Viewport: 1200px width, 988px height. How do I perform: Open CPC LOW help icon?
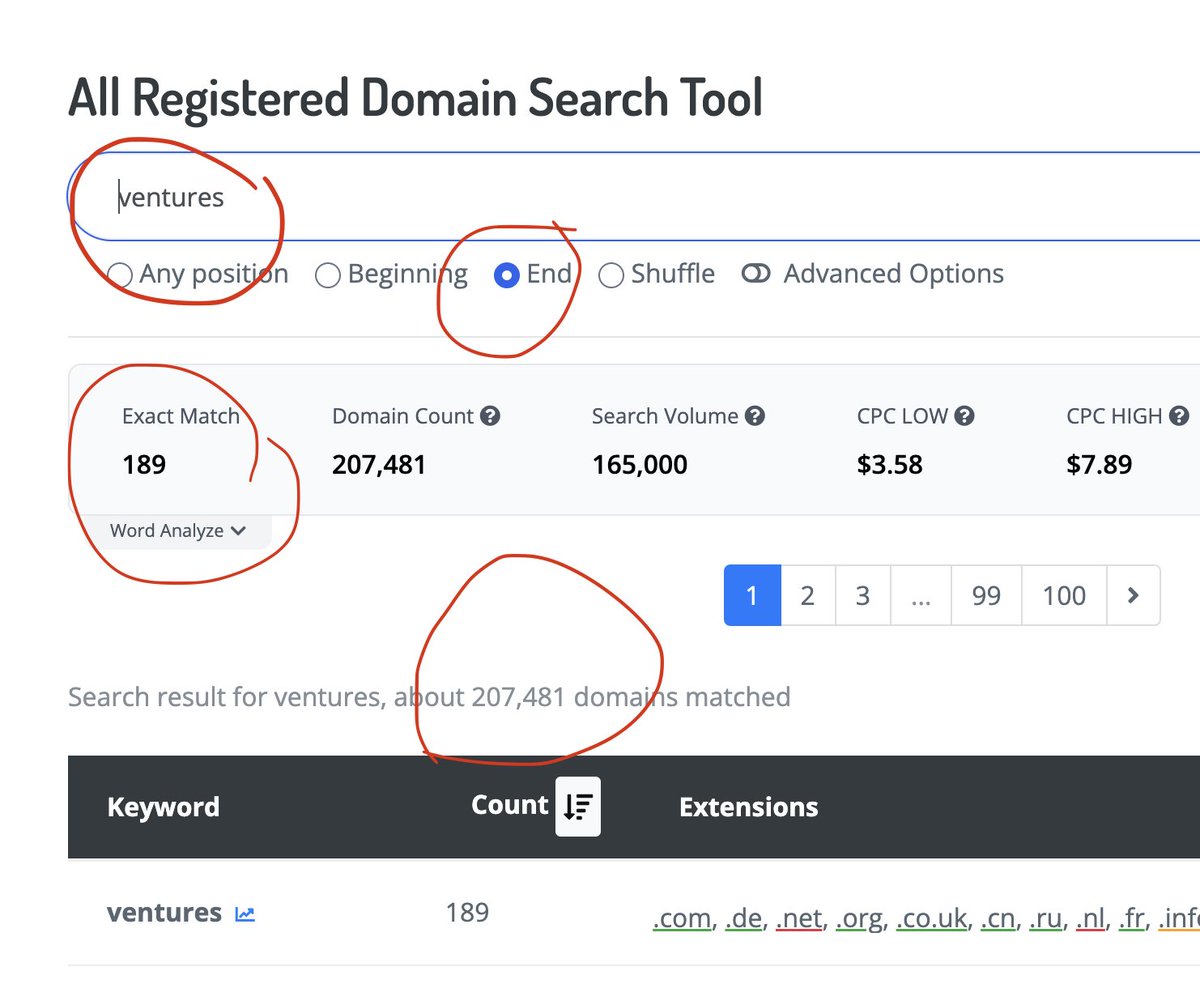point(964,416)
